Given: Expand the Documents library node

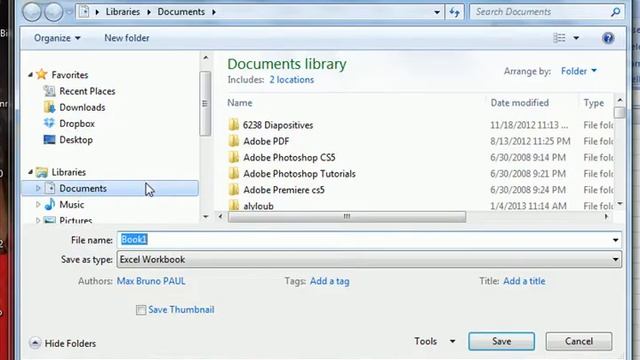Looking at the screenshot, I should point(38,188).
